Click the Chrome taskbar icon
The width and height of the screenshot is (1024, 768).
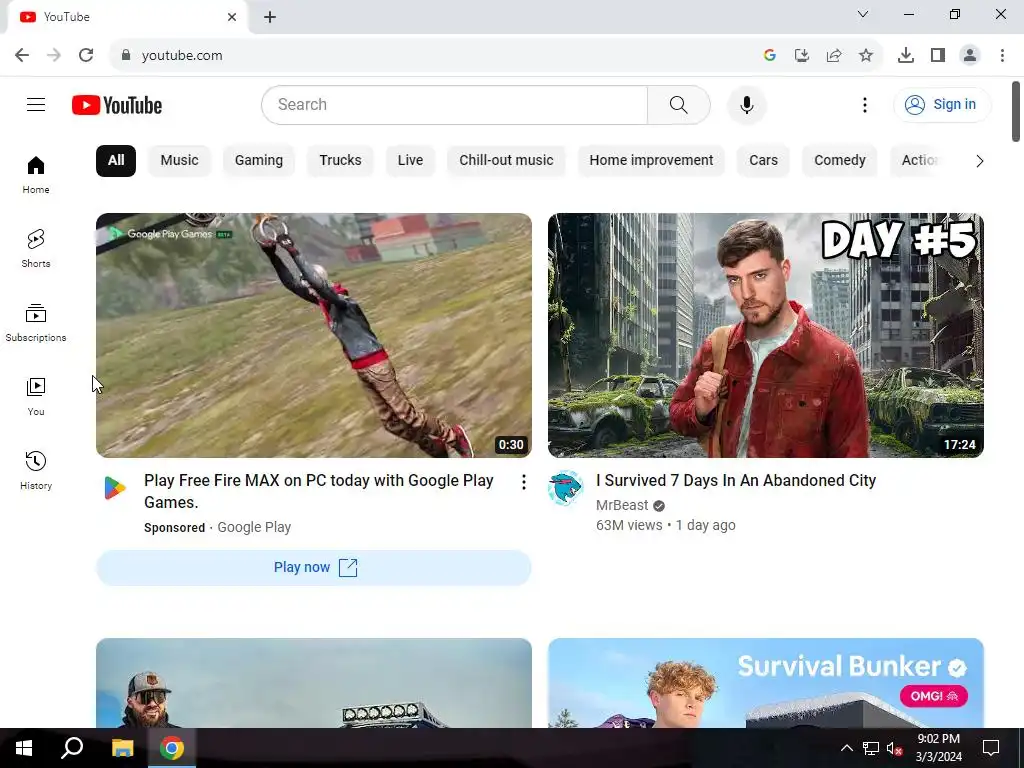tap(172, 748)
